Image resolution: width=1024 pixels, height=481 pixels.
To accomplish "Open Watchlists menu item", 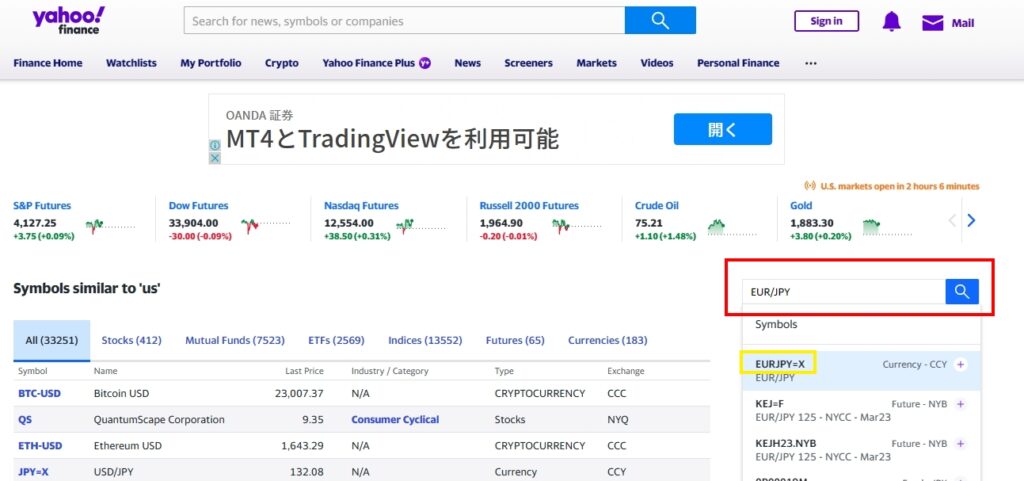I will [131, 63].
